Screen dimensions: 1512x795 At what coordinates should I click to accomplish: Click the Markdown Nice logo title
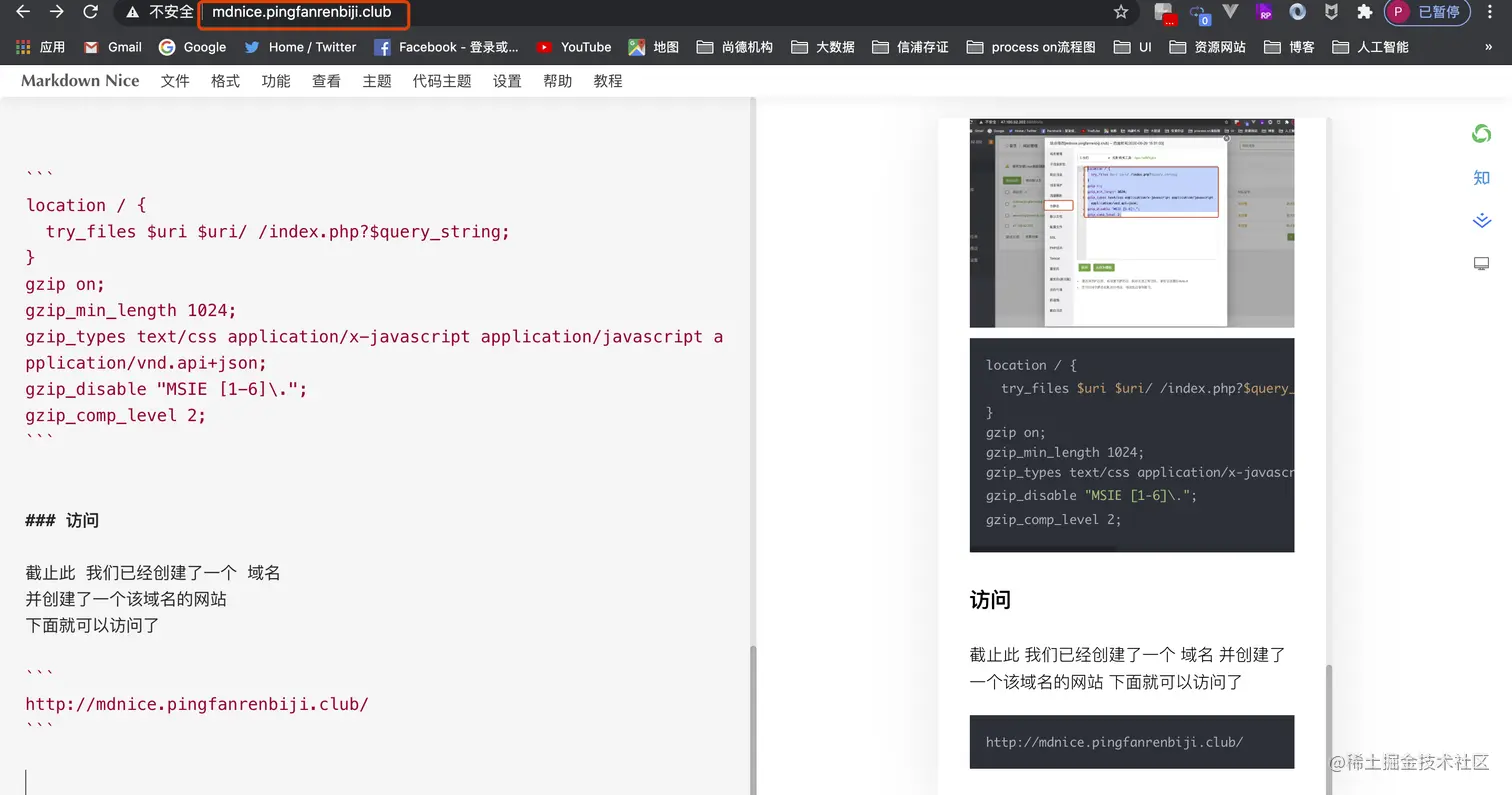click(x=80, y=81)
